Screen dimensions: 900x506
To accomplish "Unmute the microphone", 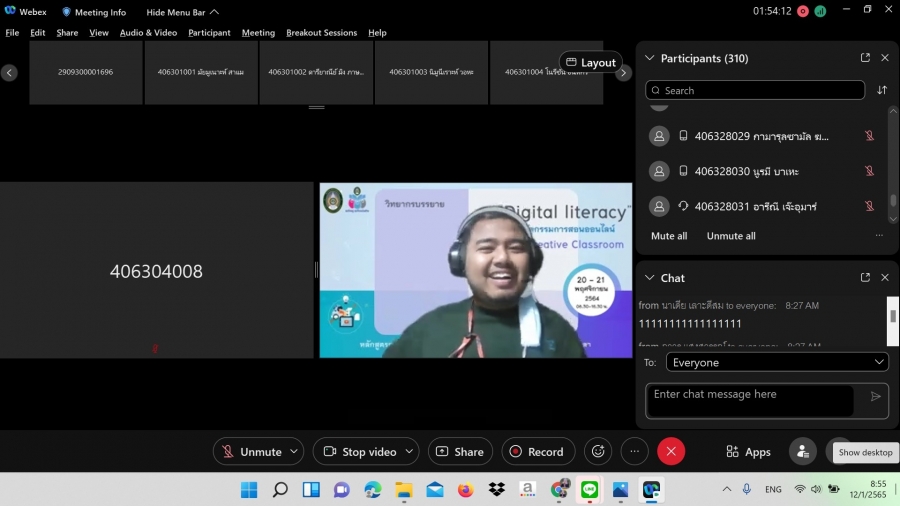I will tap(251, 452).
